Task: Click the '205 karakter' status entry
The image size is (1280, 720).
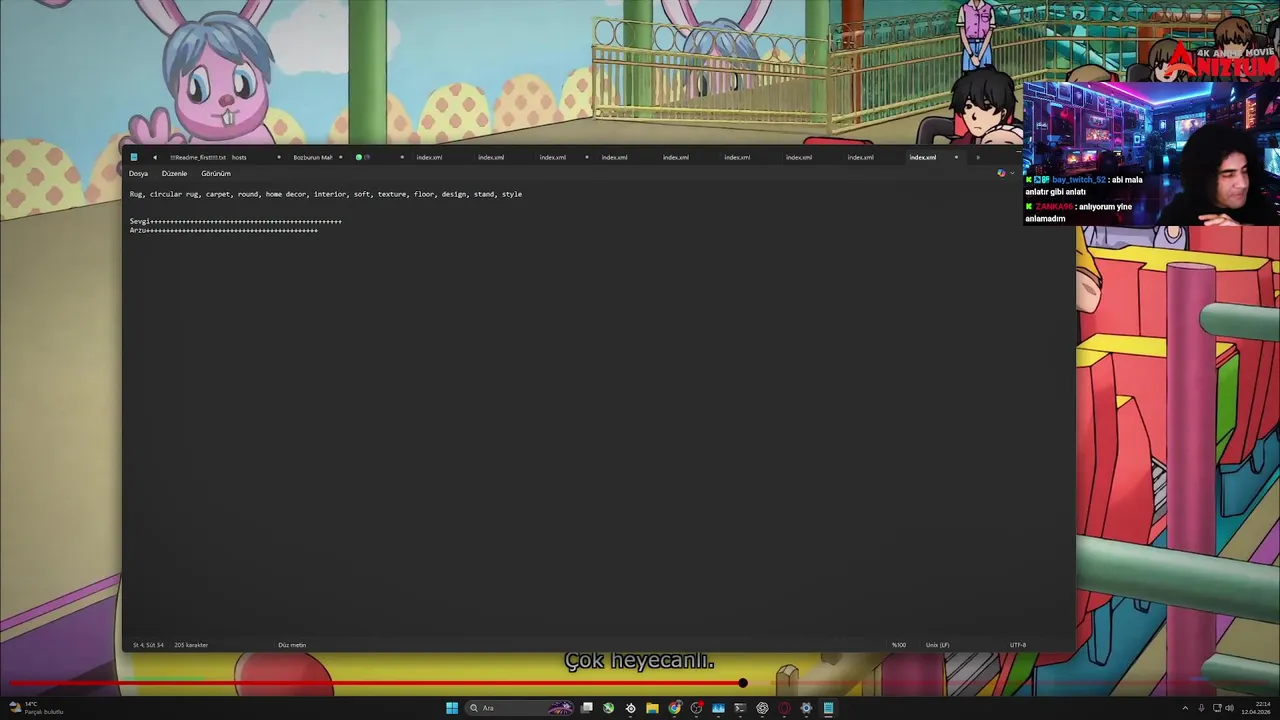Action: tap(191, 645)
